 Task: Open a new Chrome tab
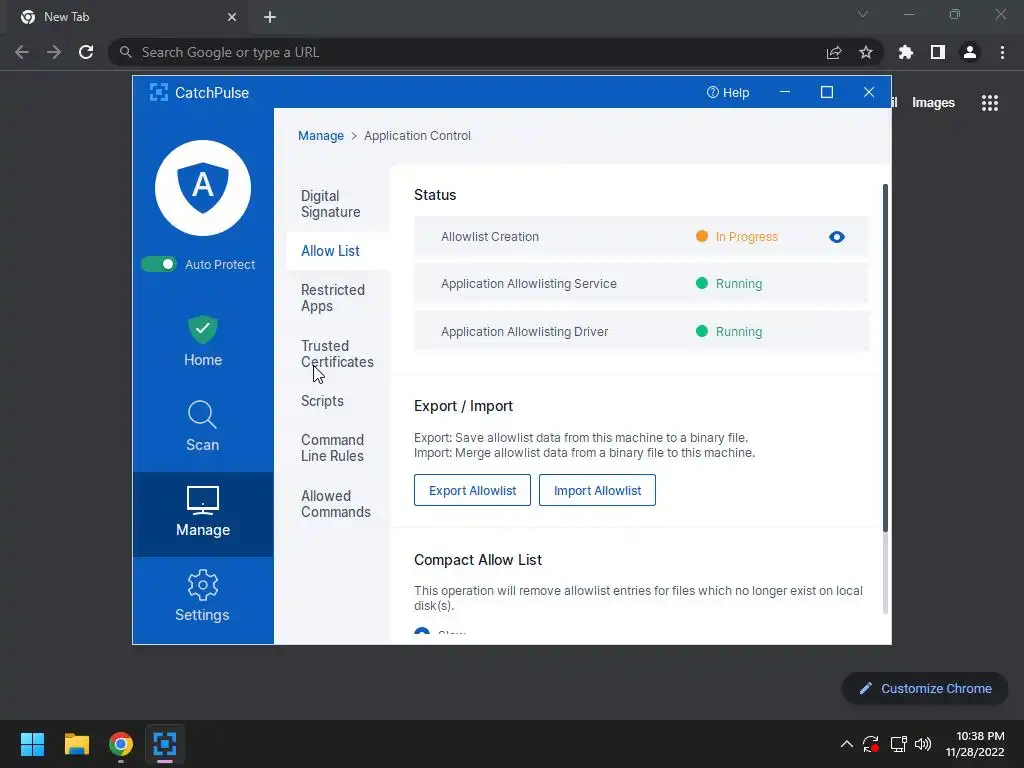(x=270, y=17)
